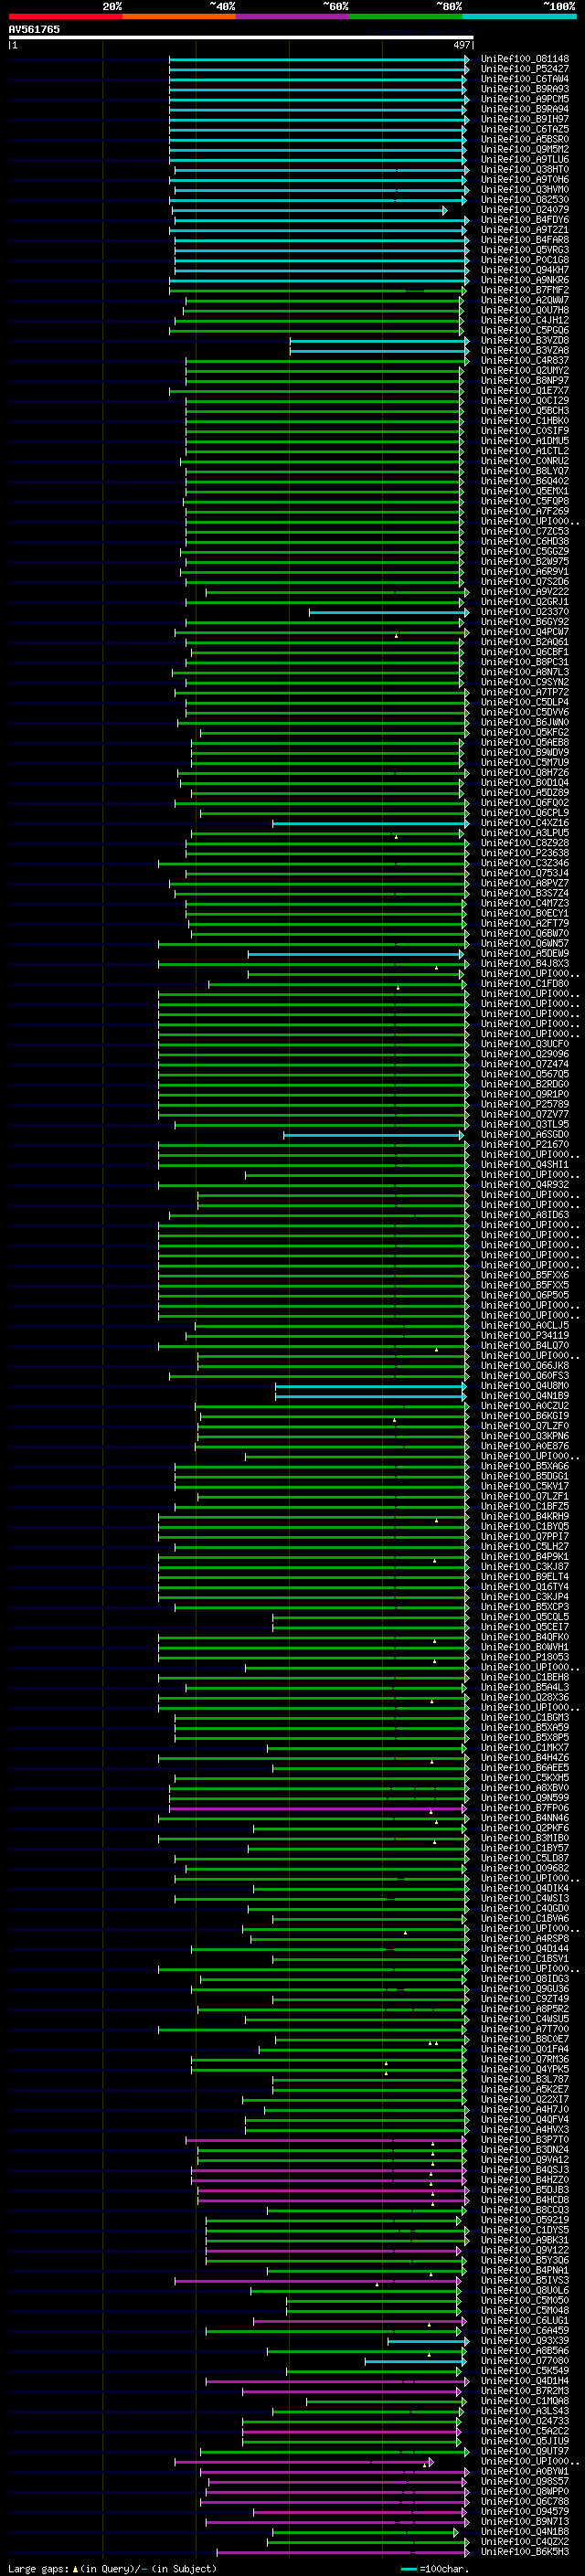Open entry UniRef100_A7F269
Viewport: 585px width, 2576px height.
[524, 511]
